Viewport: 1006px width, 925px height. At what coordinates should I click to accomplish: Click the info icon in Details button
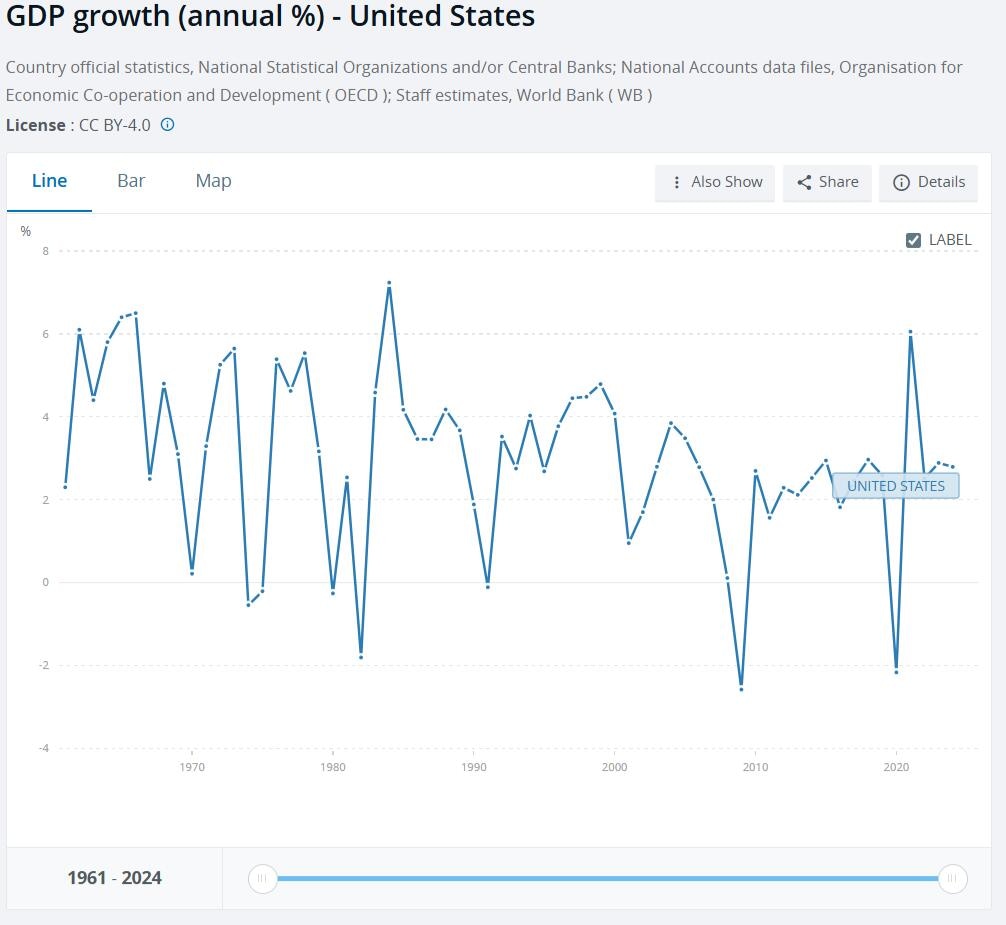pos(901,182)
